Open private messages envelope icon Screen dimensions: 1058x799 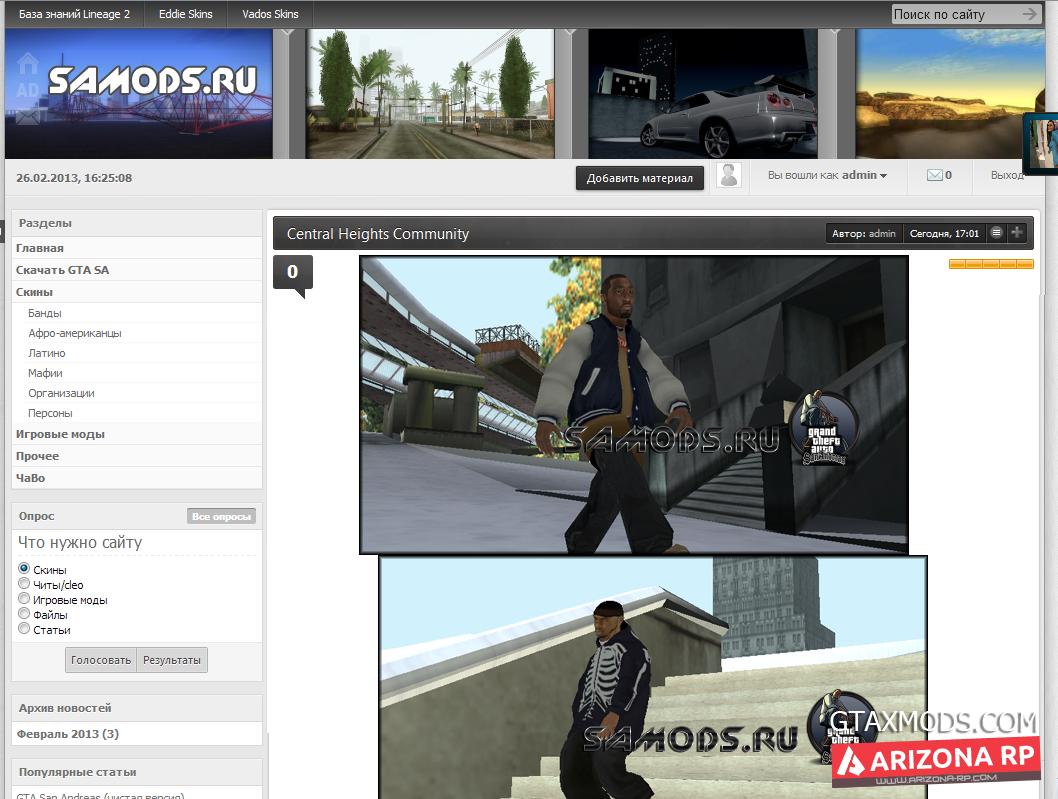coord(935,175)
